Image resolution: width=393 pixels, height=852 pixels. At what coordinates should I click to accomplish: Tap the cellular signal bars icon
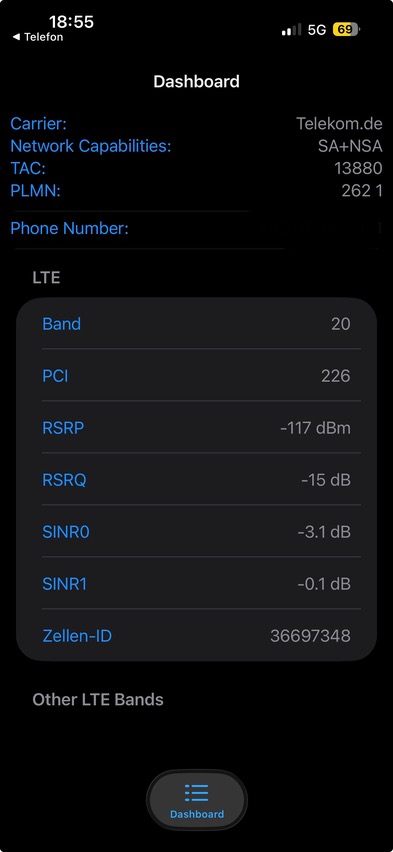(291, 30)
